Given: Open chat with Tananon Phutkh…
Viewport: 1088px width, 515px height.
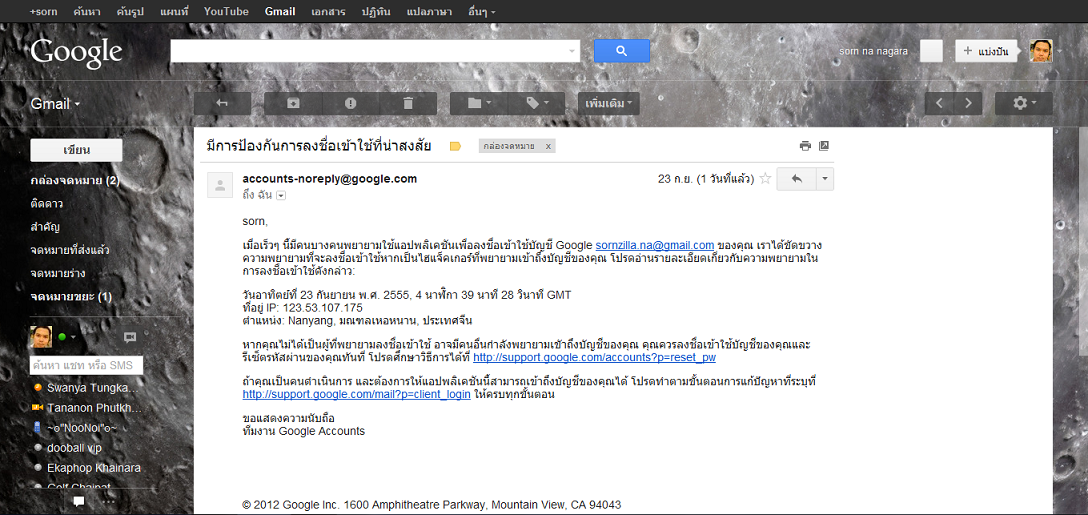Looking at the screenshot, I should point(94,407).
